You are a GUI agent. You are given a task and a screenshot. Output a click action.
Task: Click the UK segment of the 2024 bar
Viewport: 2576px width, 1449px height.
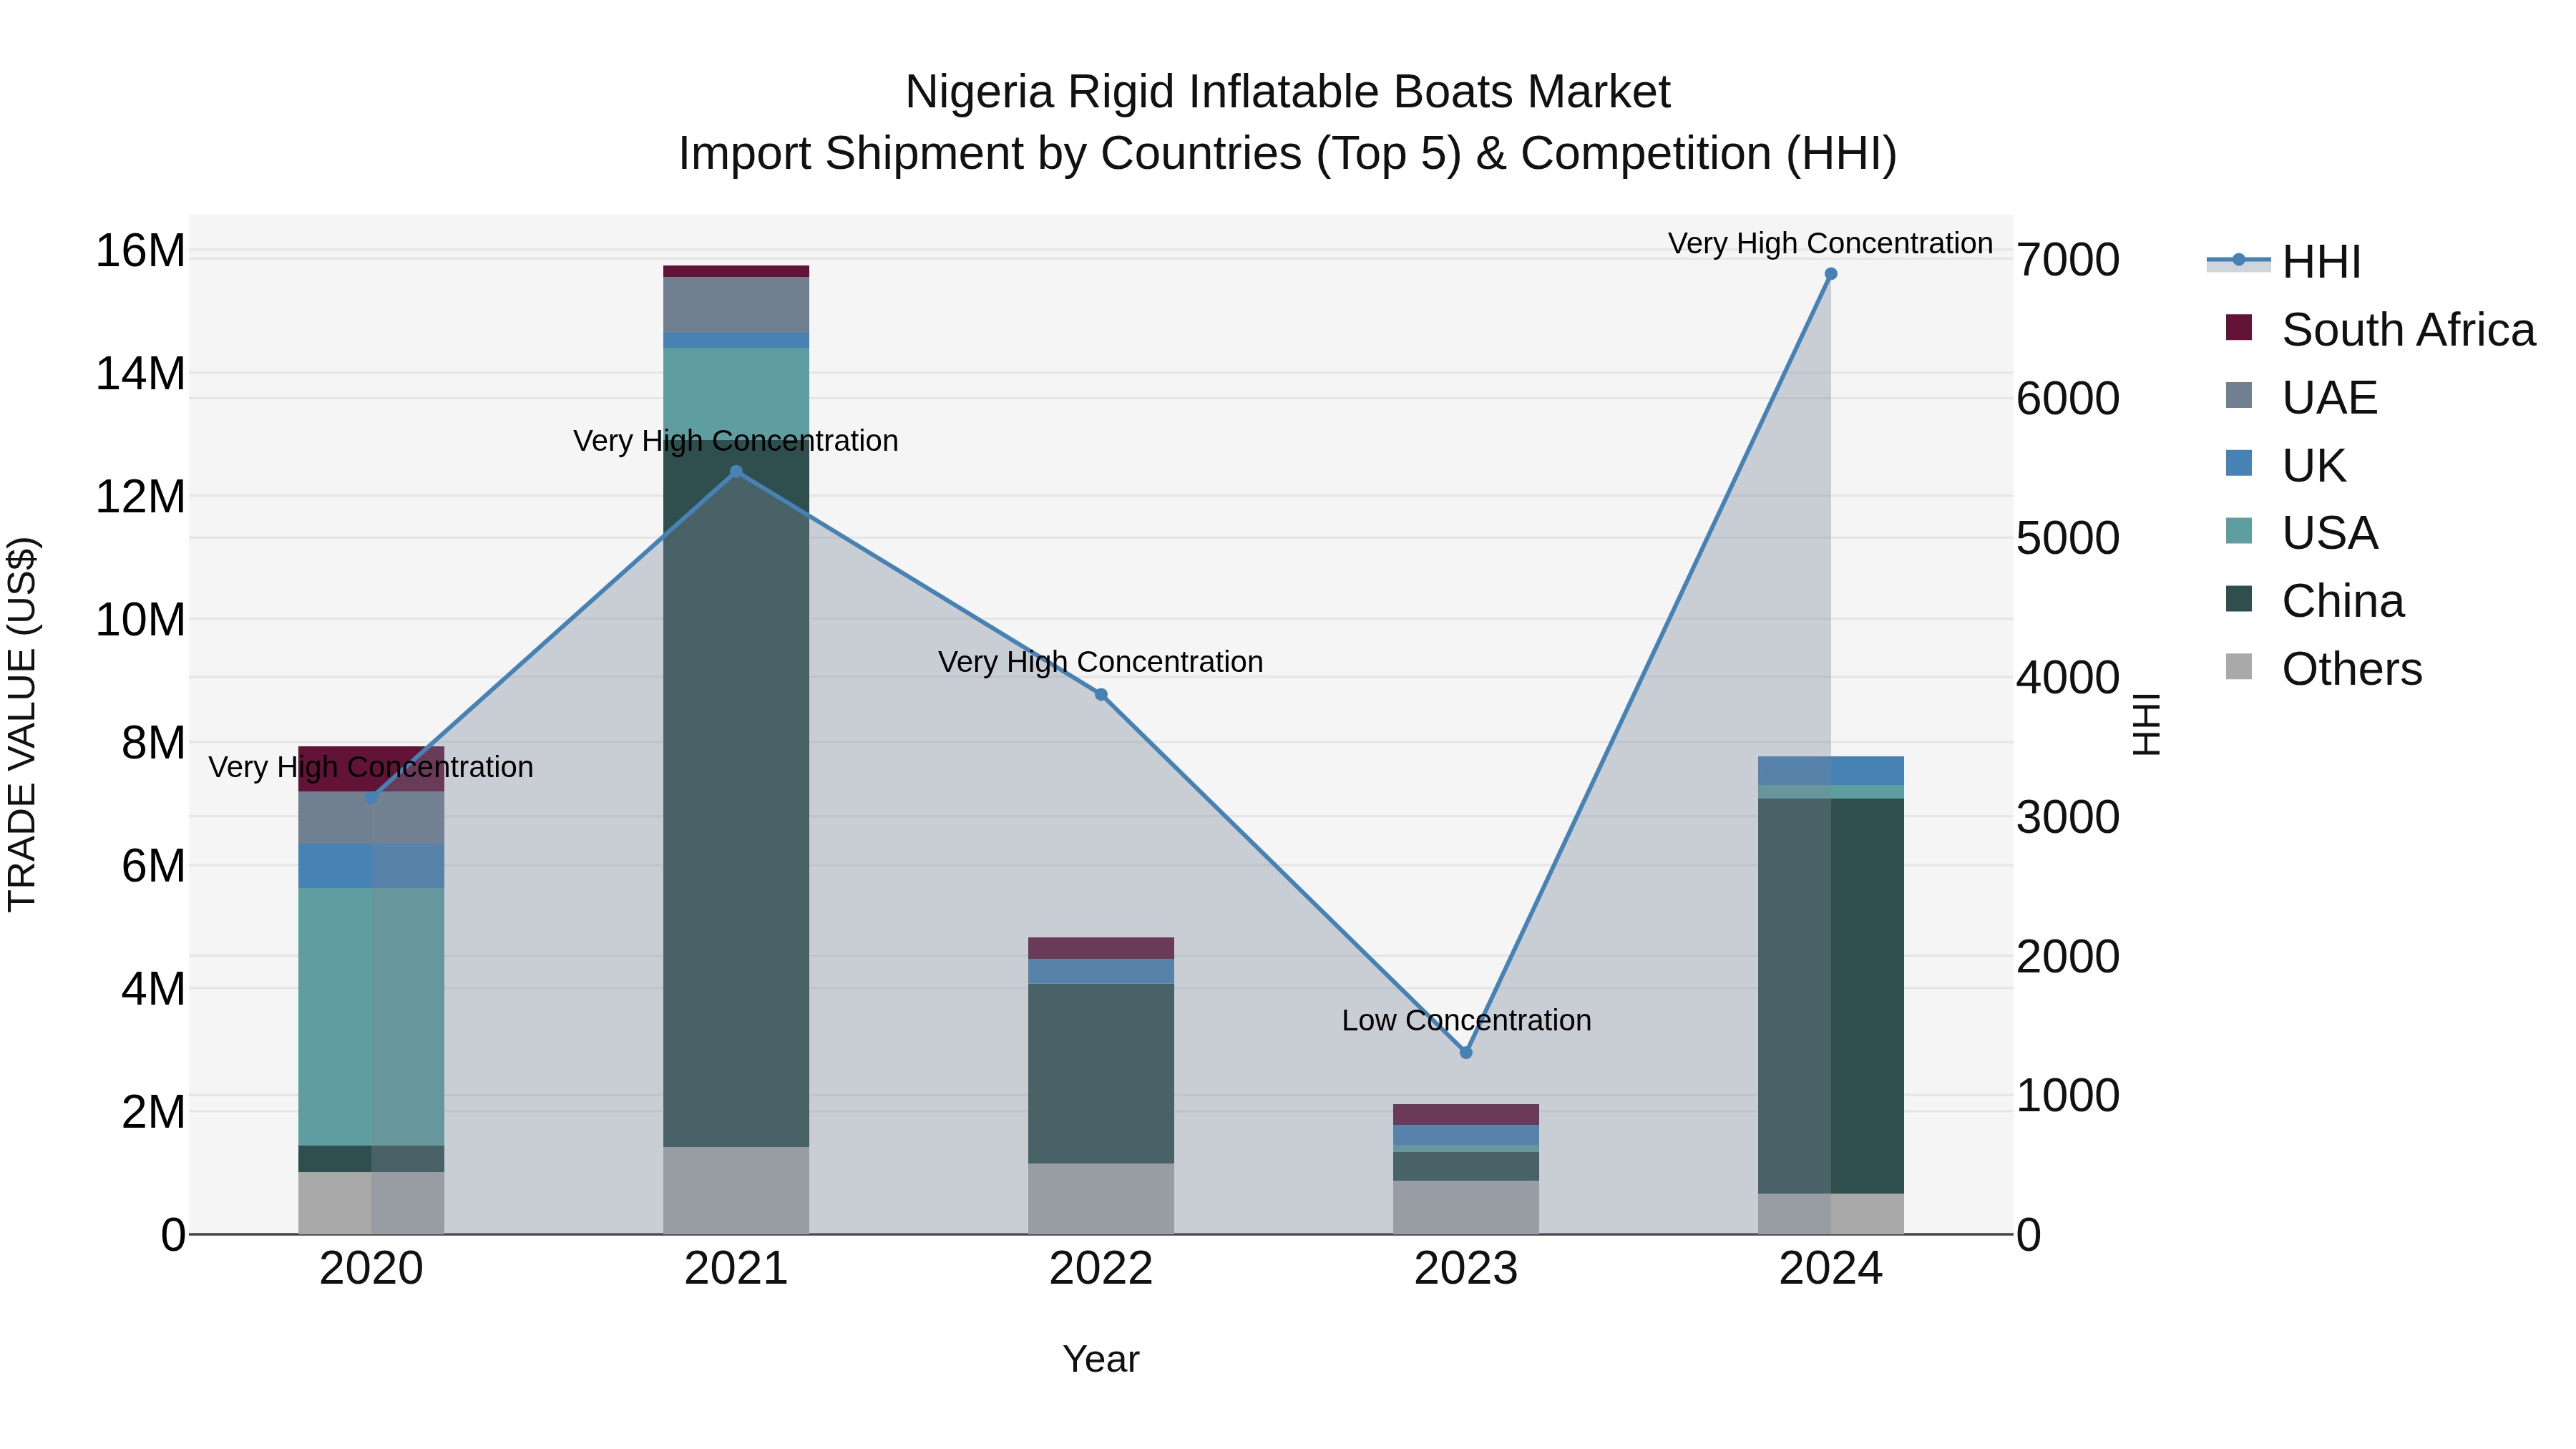[x=1831, y=771]
